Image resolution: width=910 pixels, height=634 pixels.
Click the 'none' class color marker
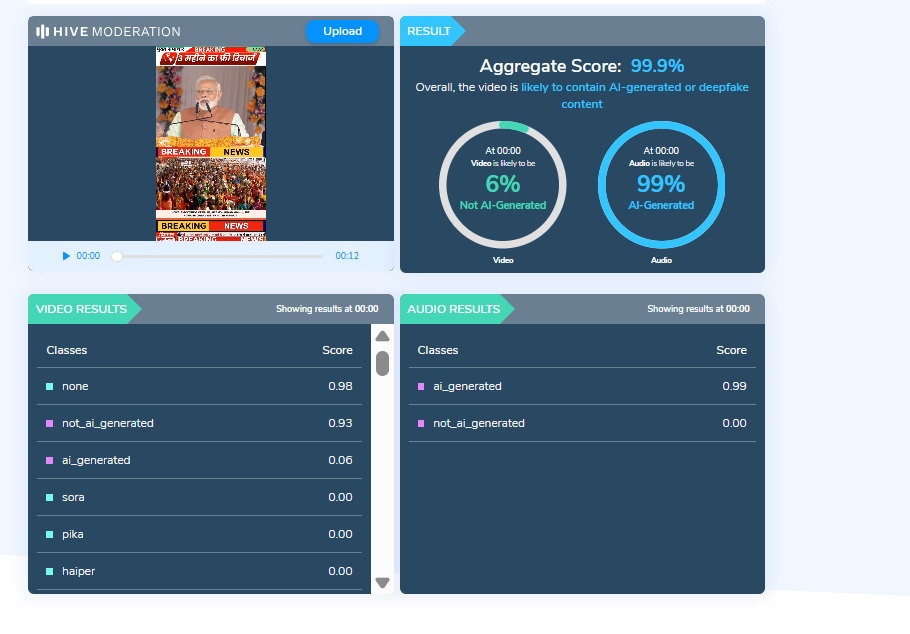pos(49,386)
